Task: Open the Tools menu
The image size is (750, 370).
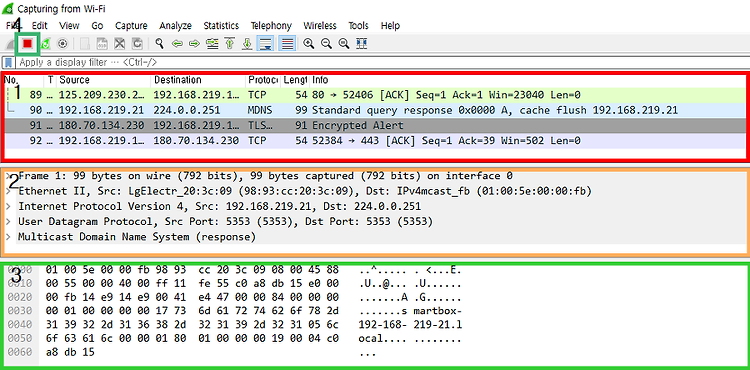Action: pos(358,26)
